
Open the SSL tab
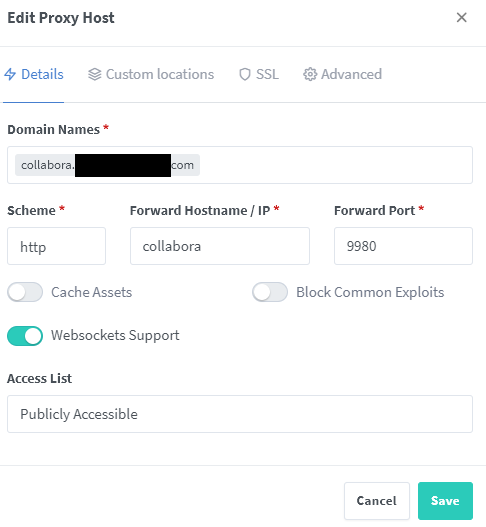(x=258, y=74)
